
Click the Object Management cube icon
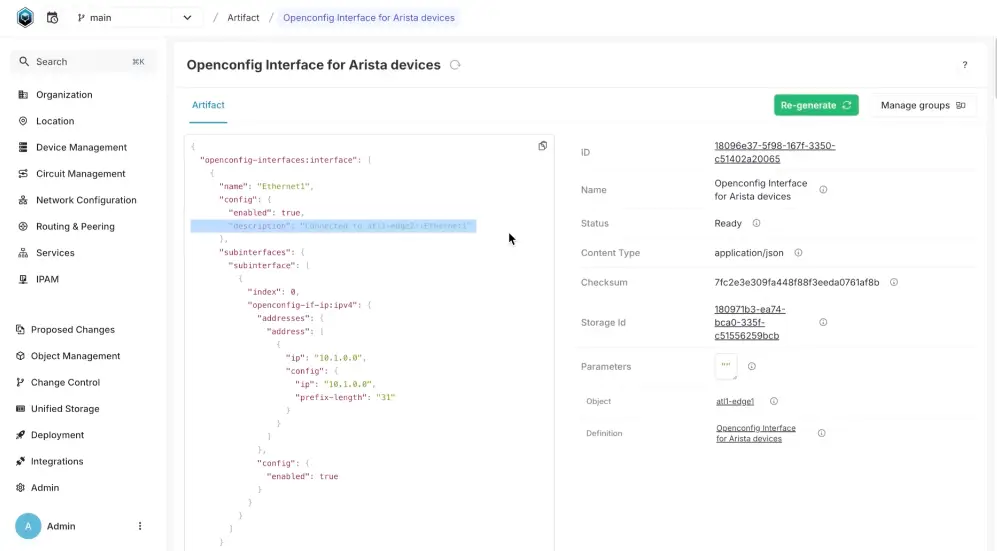[x=20, y=356]
